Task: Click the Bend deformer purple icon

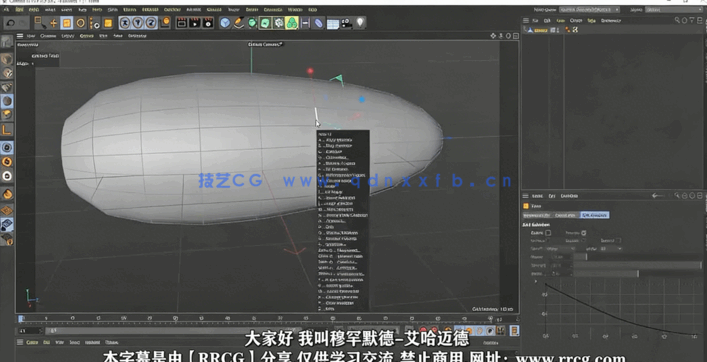Action: (318, 23)
